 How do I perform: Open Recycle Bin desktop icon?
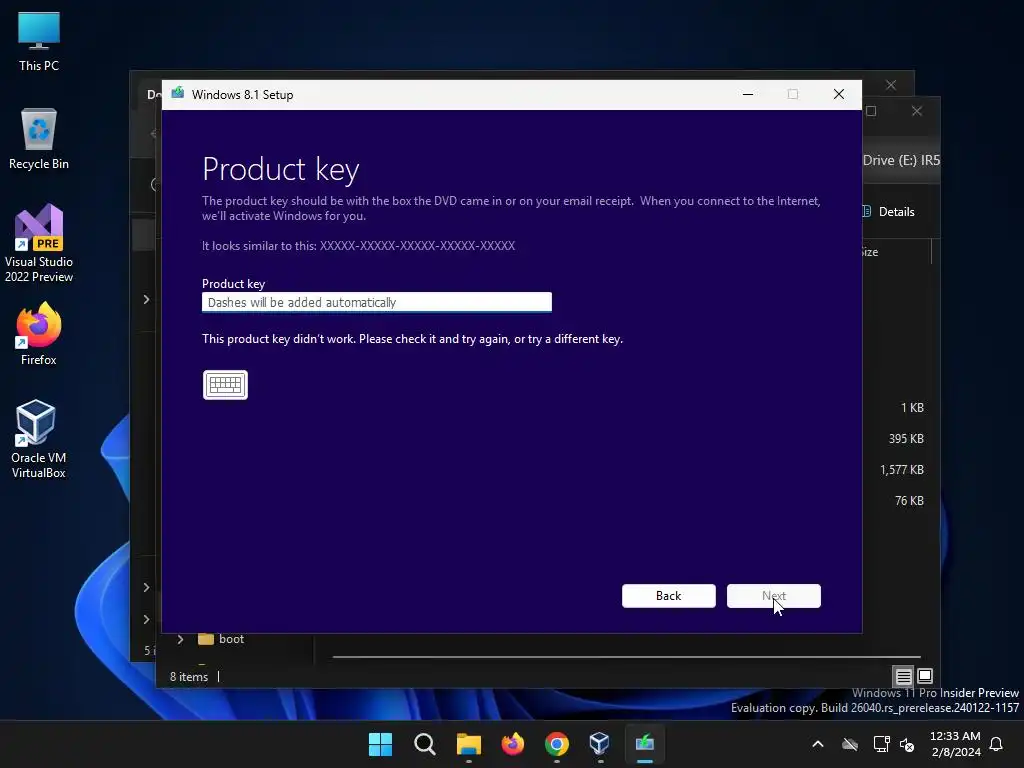click(39, 139)
